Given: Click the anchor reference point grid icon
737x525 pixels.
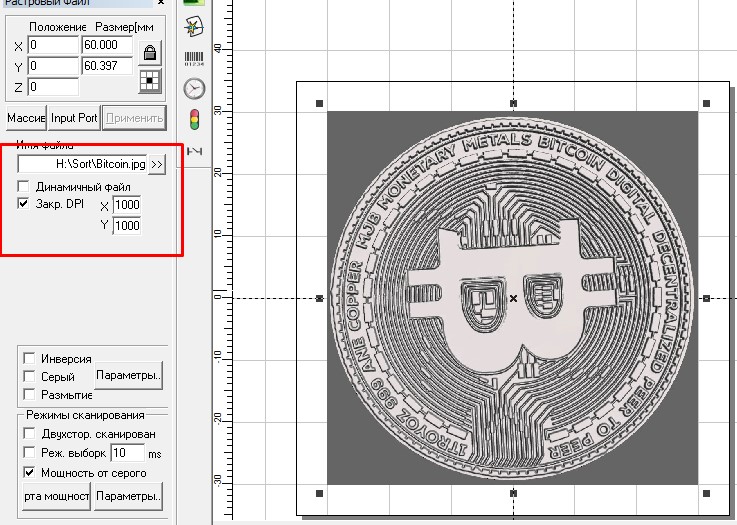Looking at the screenshot, I should point(150,81).
